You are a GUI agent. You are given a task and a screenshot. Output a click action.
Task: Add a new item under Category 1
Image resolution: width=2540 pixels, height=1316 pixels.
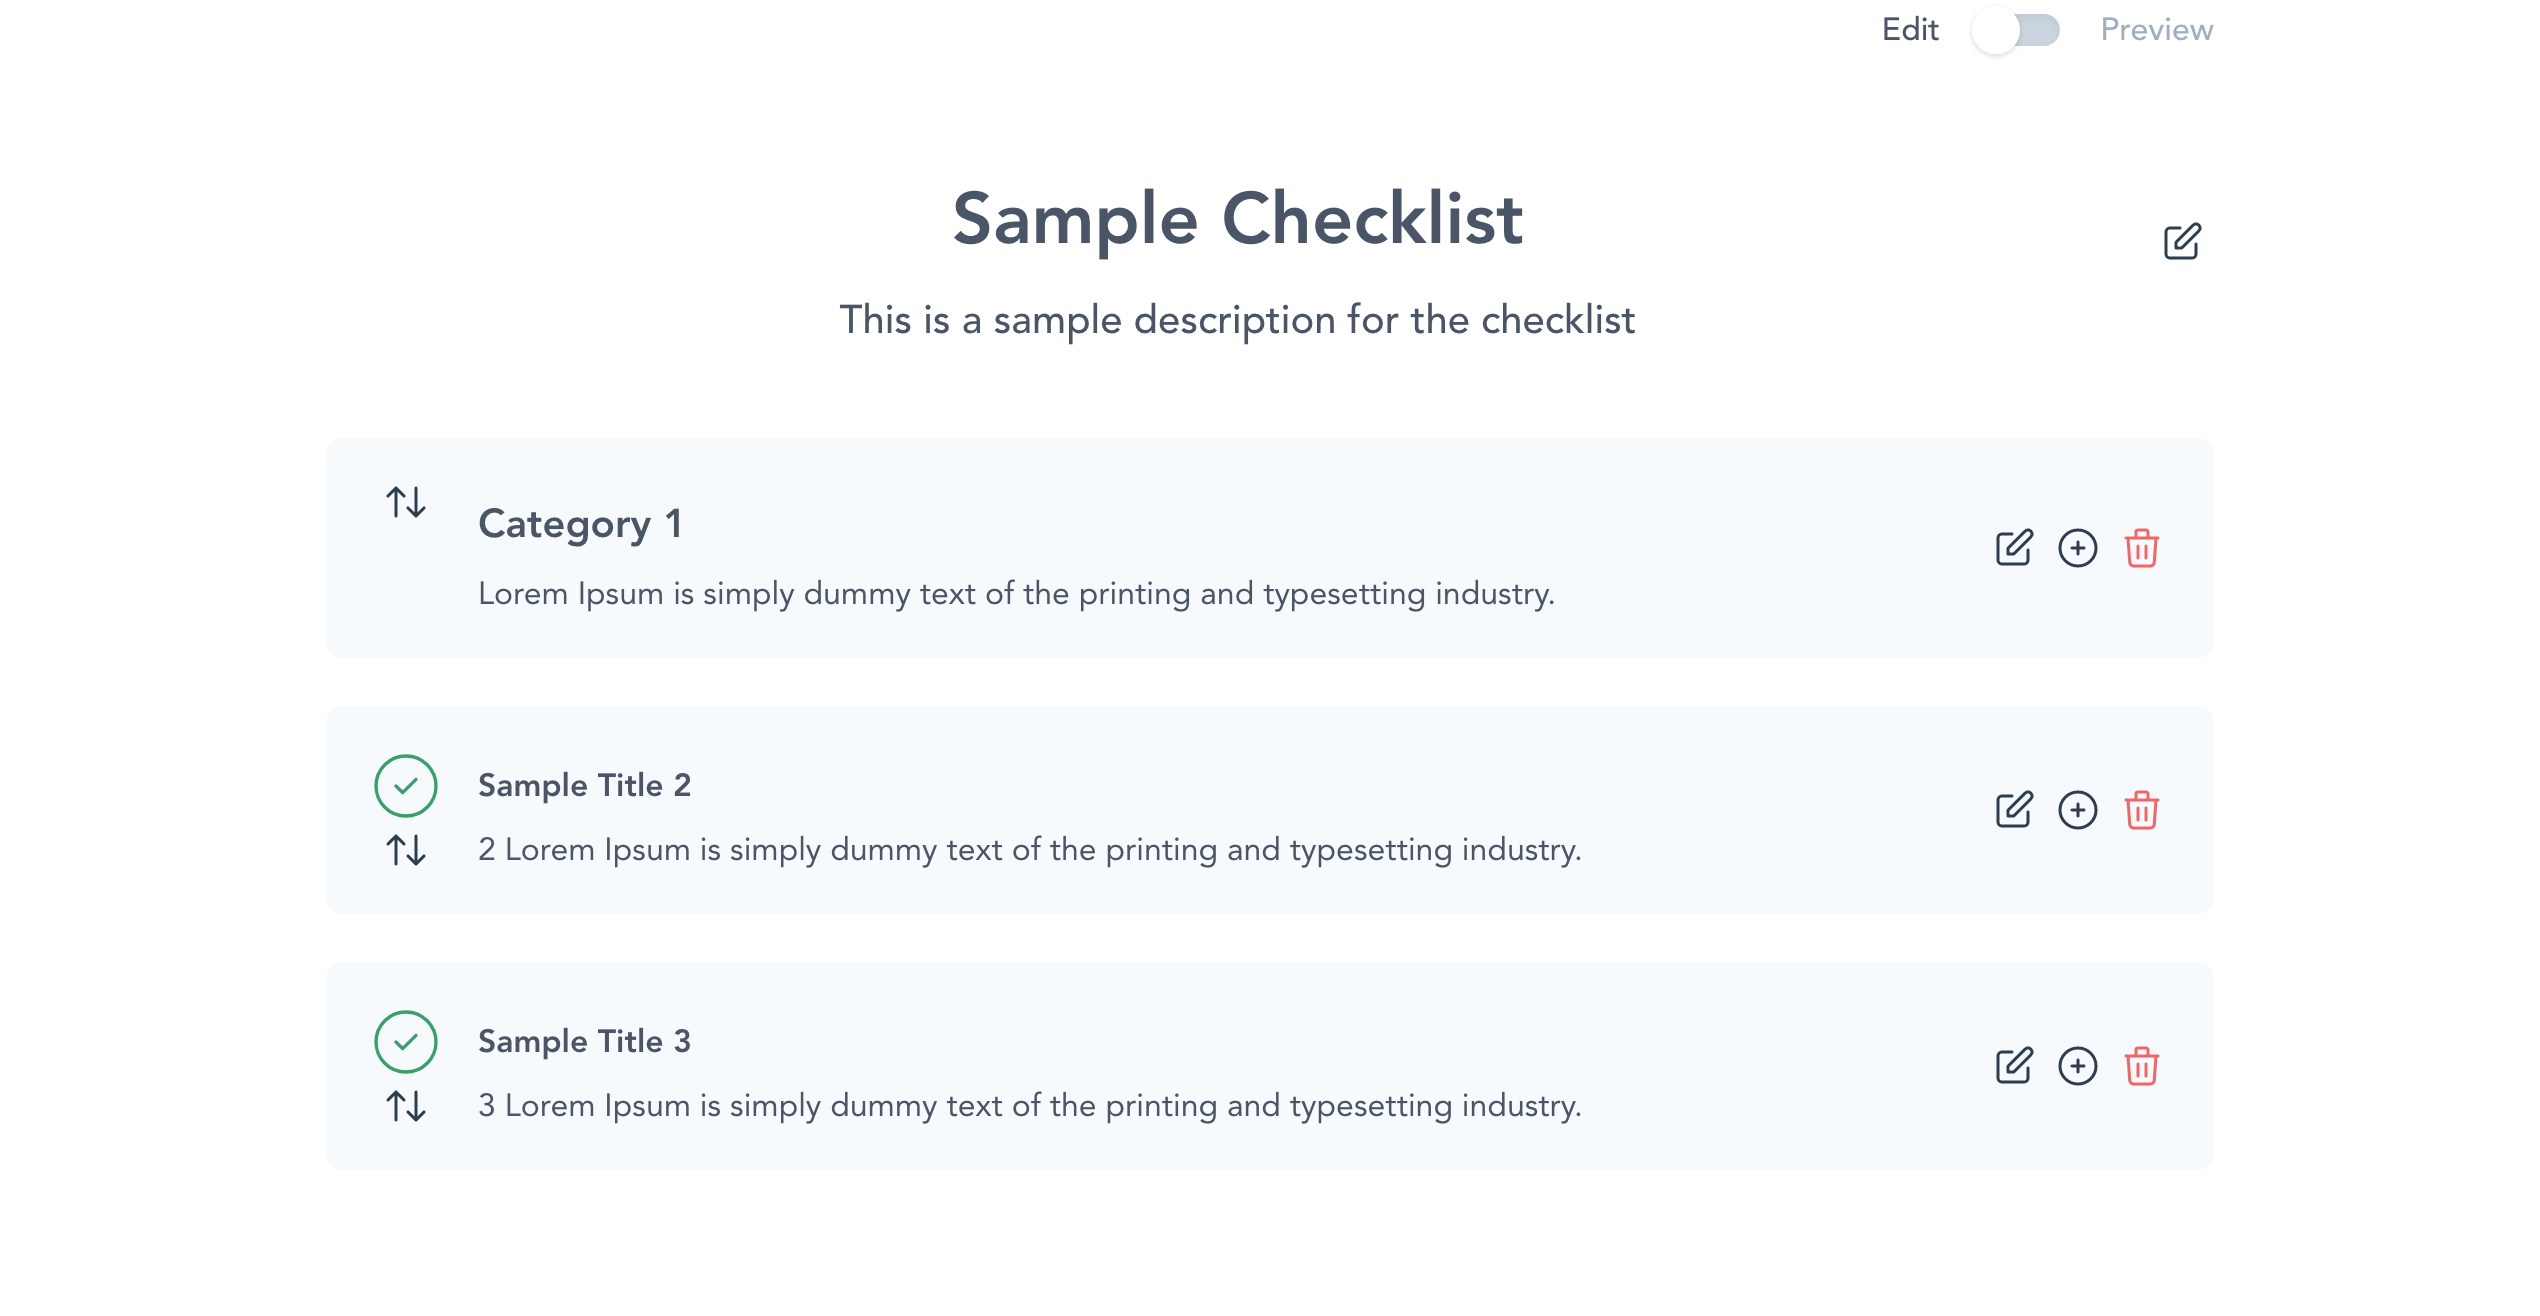[2077, 548]
